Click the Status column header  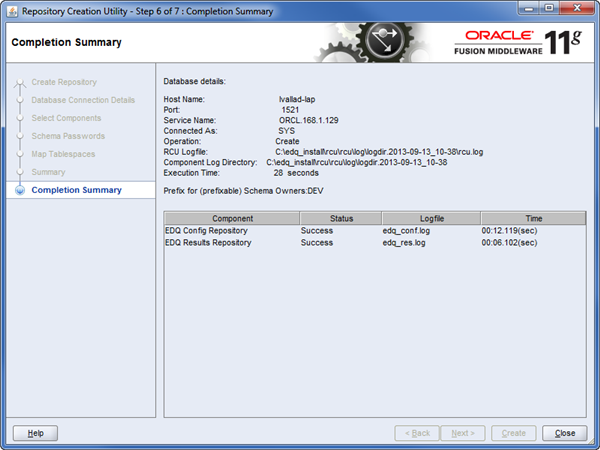coord(341,218)
